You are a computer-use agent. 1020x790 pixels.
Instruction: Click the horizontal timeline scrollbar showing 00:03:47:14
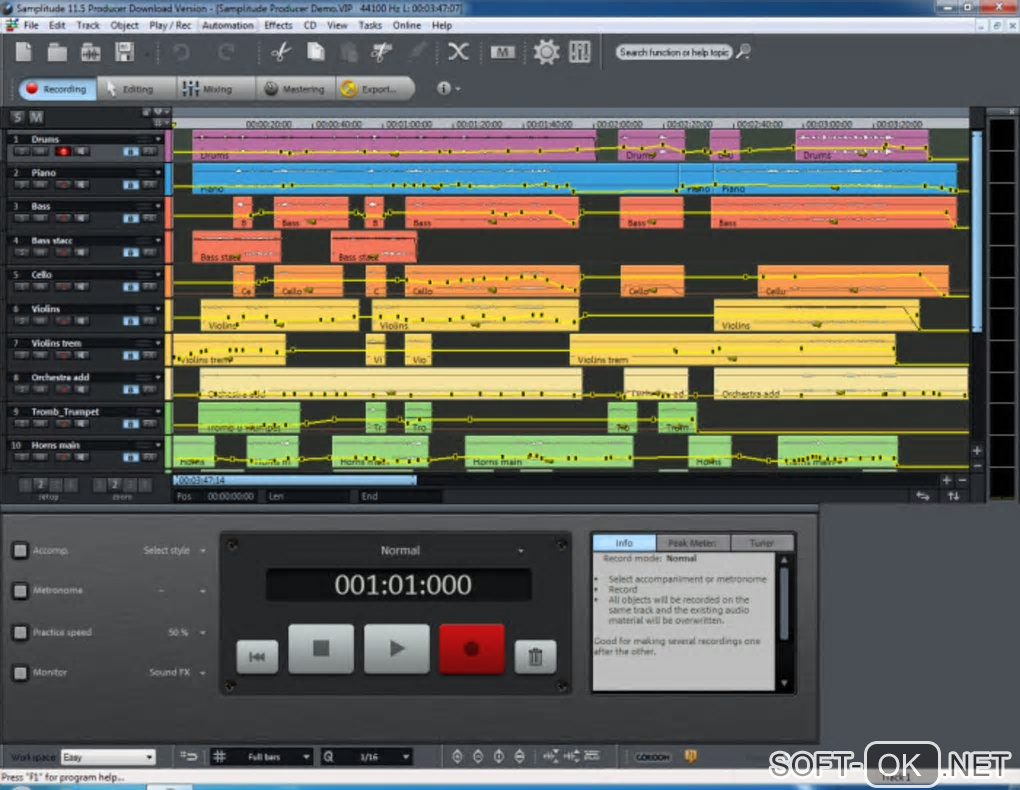coord(295,480)
